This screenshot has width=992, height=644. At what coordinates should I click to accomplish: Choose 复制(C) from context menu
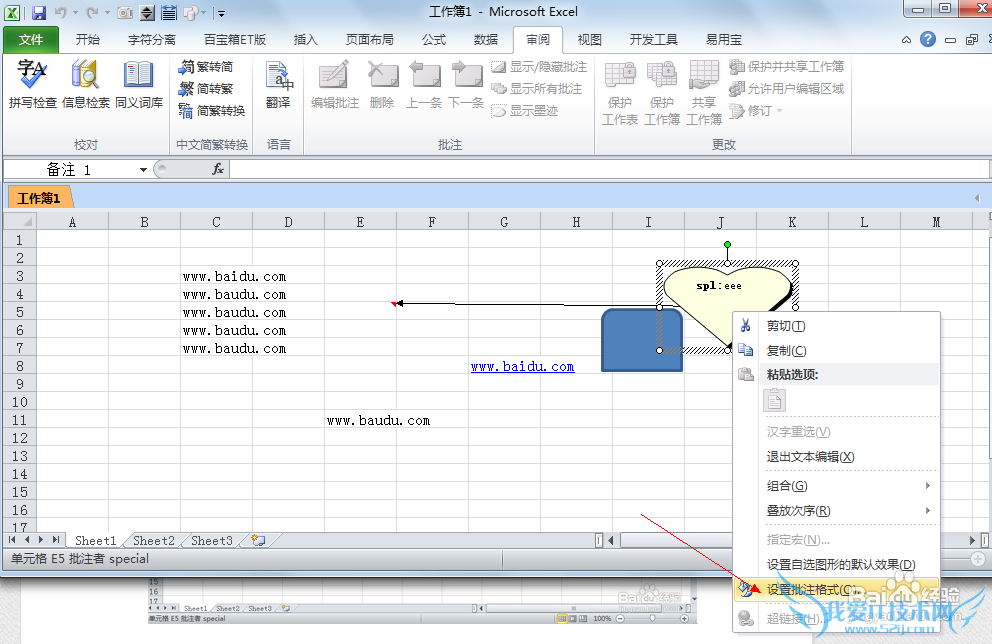(836, 350)
